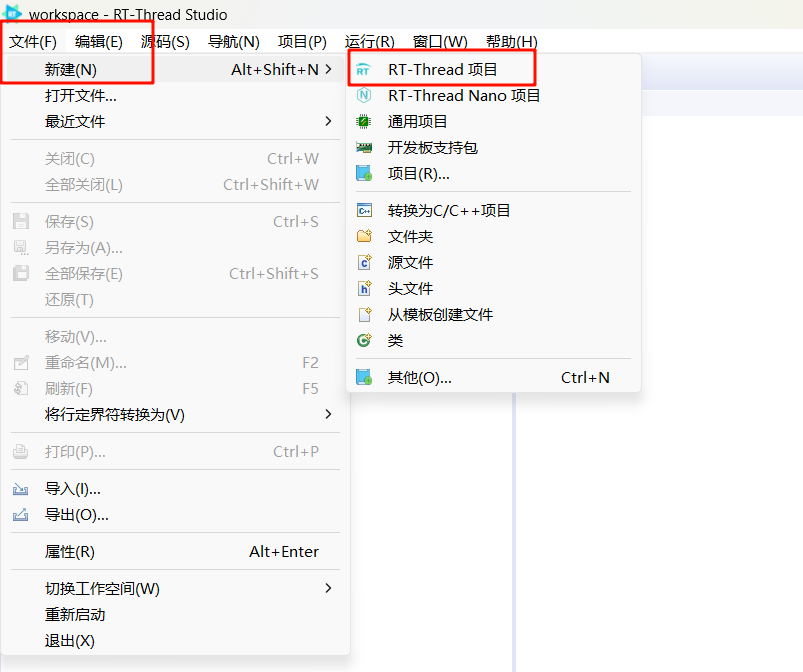
Task: Create a new 文件夹 from submenu
Action: (x=494, y=236)
